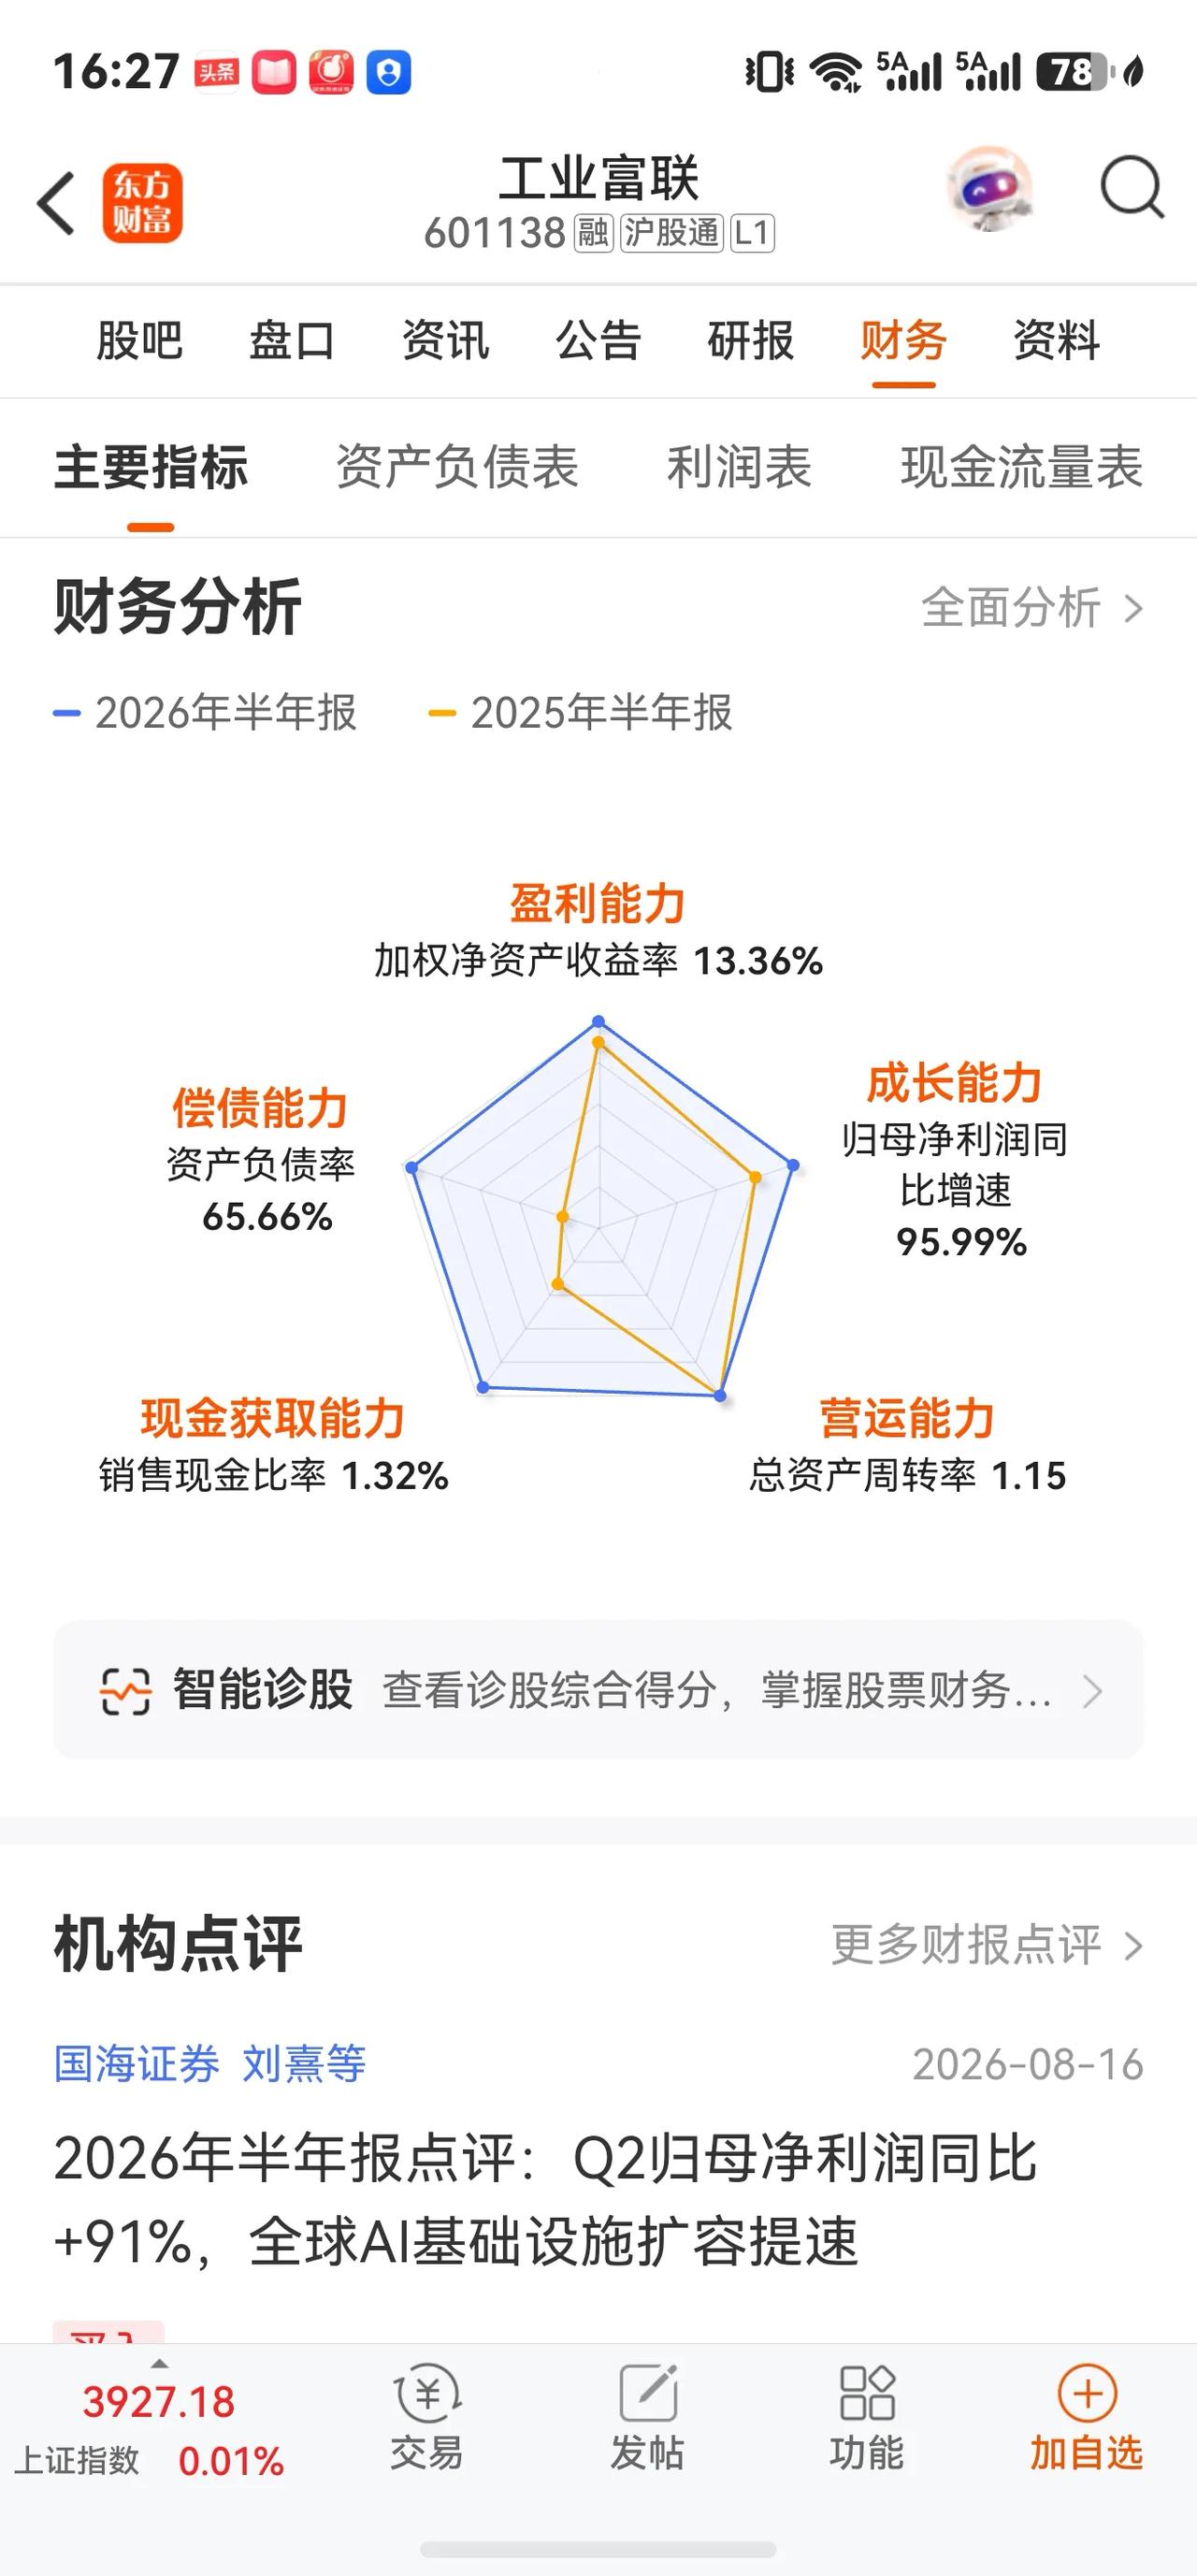The image size is (1197, 2576).
Task: Switch to the 利润表 tab
Action: pos(739,467)
